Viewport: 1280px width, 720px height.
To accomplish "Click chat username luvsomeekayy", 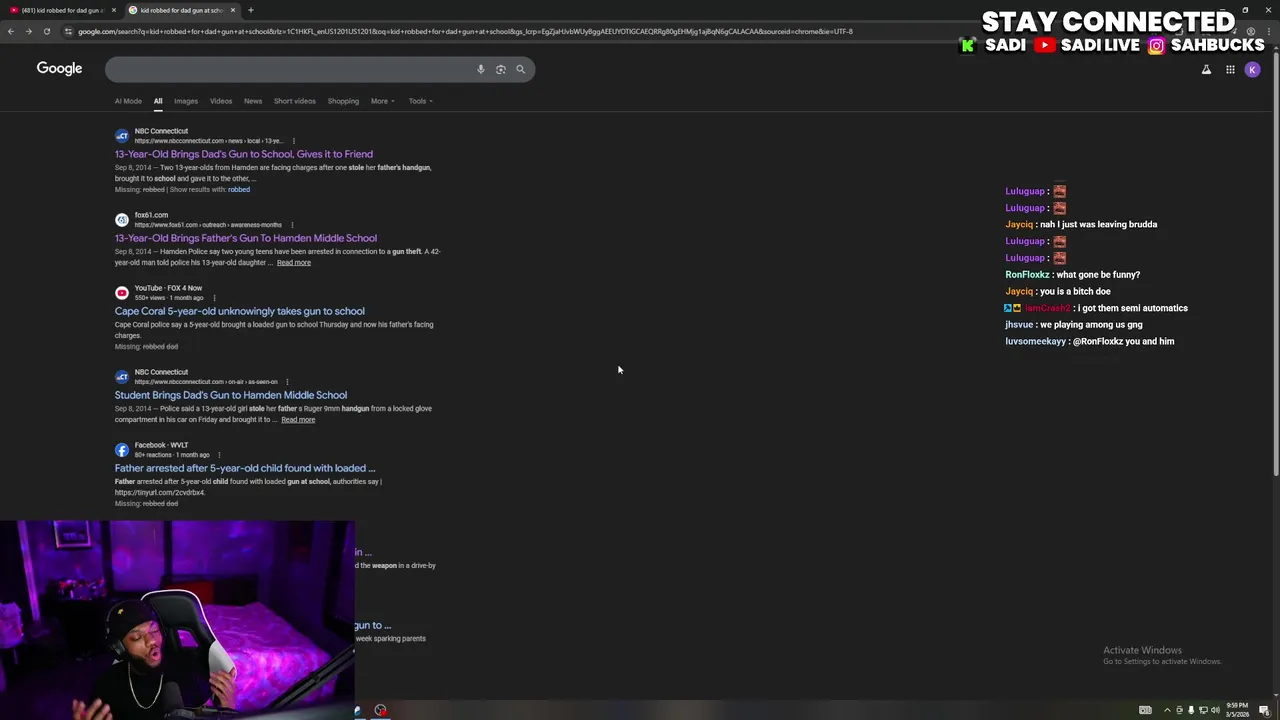I will pyautogui.click(x=1036, y=342).
